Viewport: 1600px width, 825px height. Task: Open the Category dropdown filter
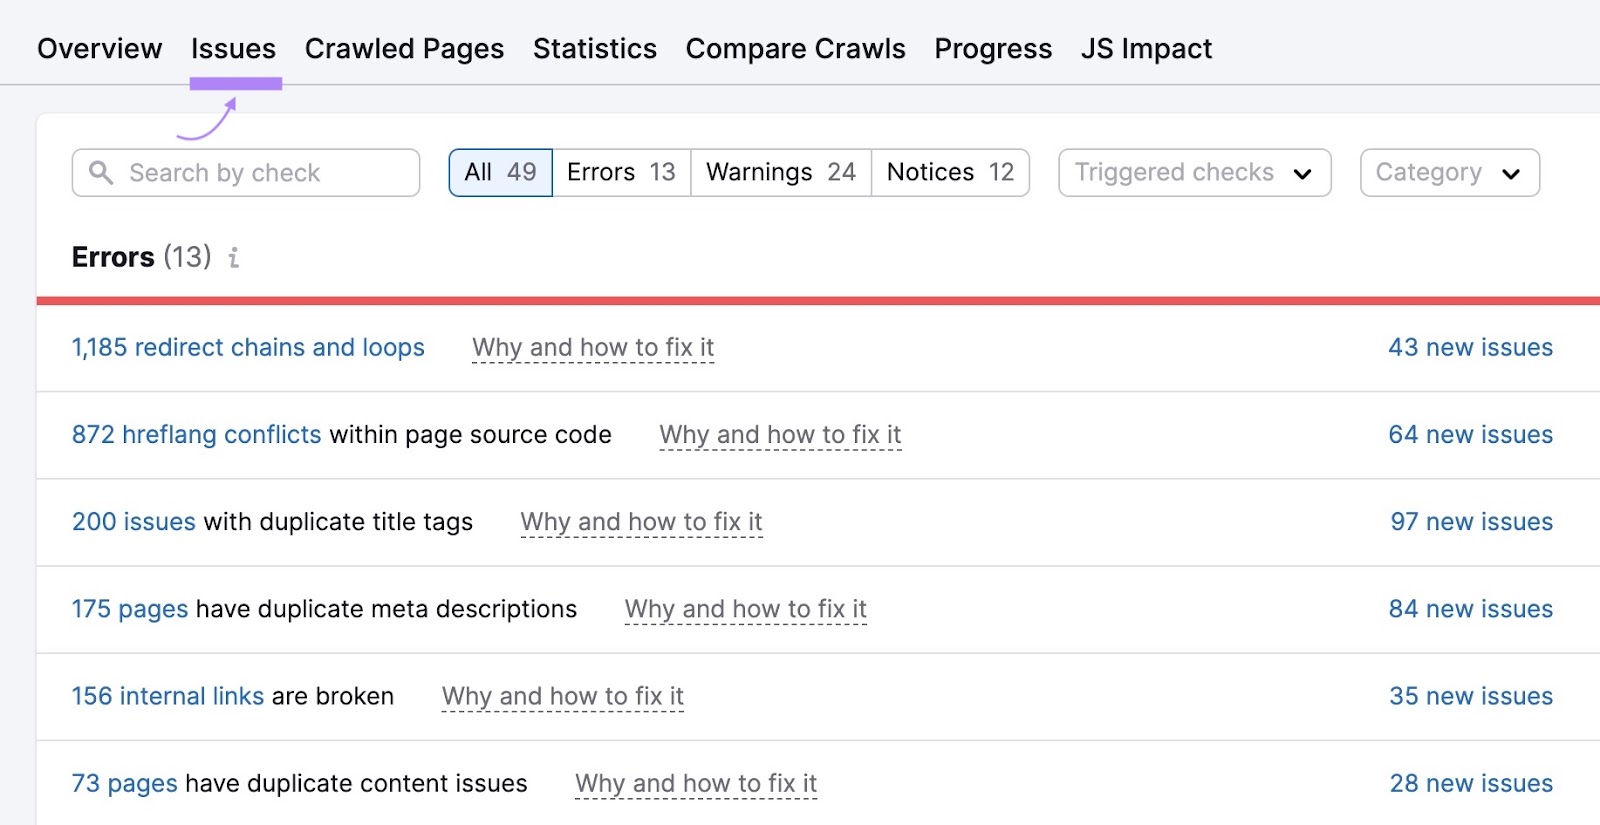point(1448,173)
